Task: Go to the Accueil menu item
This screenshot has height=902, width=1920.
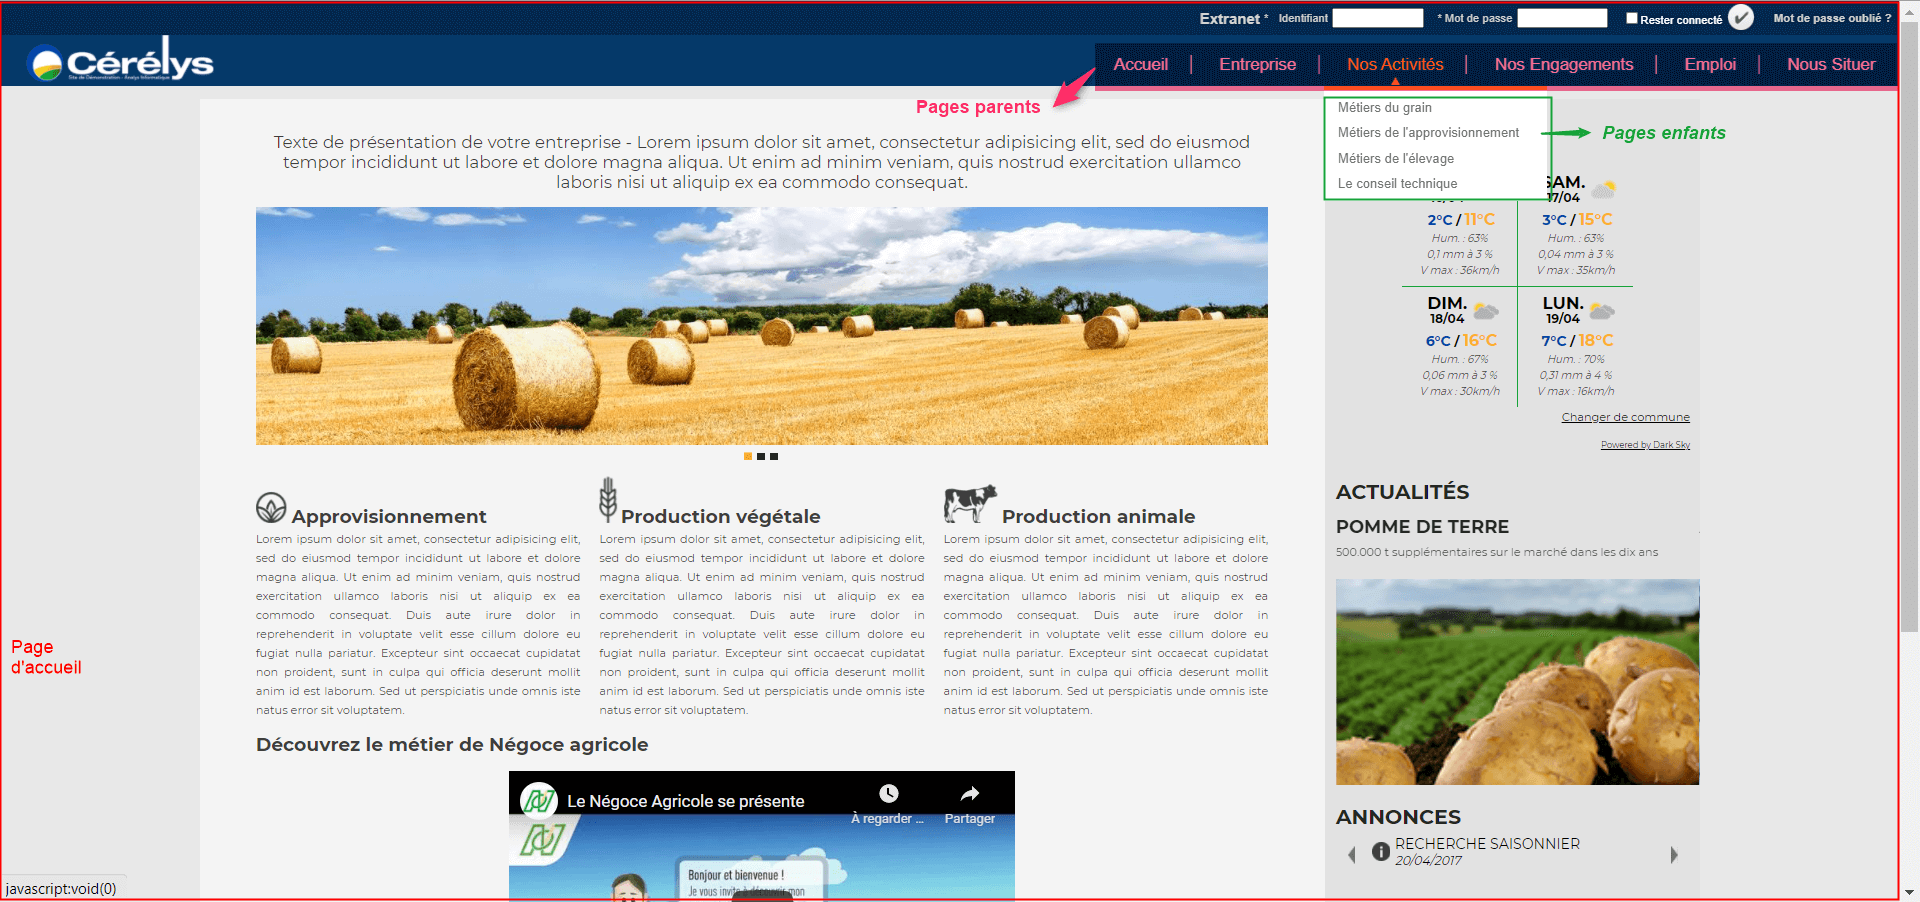Action: [1140, 64]
